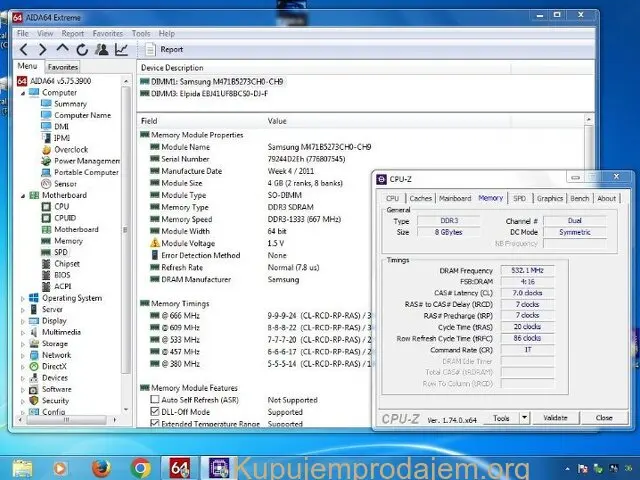Screen dimensions: 640x480
Task: Toggle the Extended Temperature Range checkbox
Action: pos(155,423)
